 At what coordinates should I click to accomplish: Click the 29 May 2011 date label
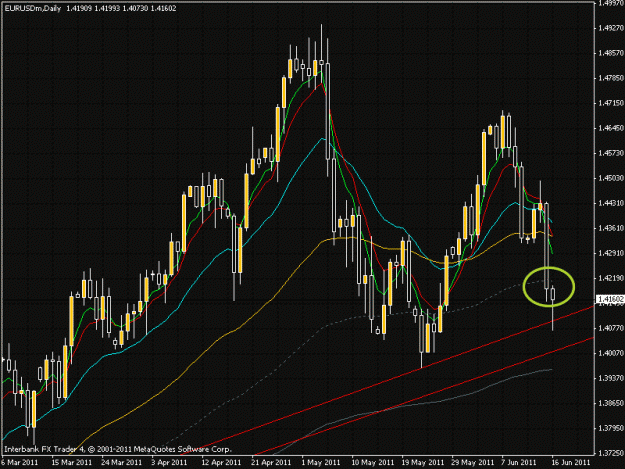point(472,463)
